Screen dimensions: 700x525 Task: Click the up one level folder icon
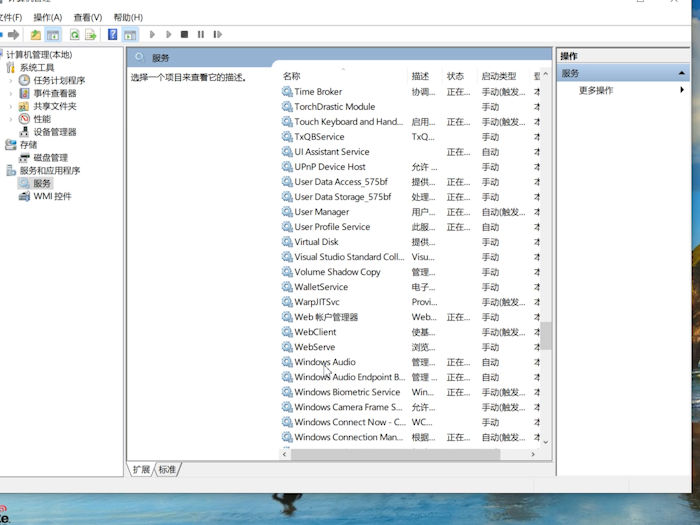point(35,34)
